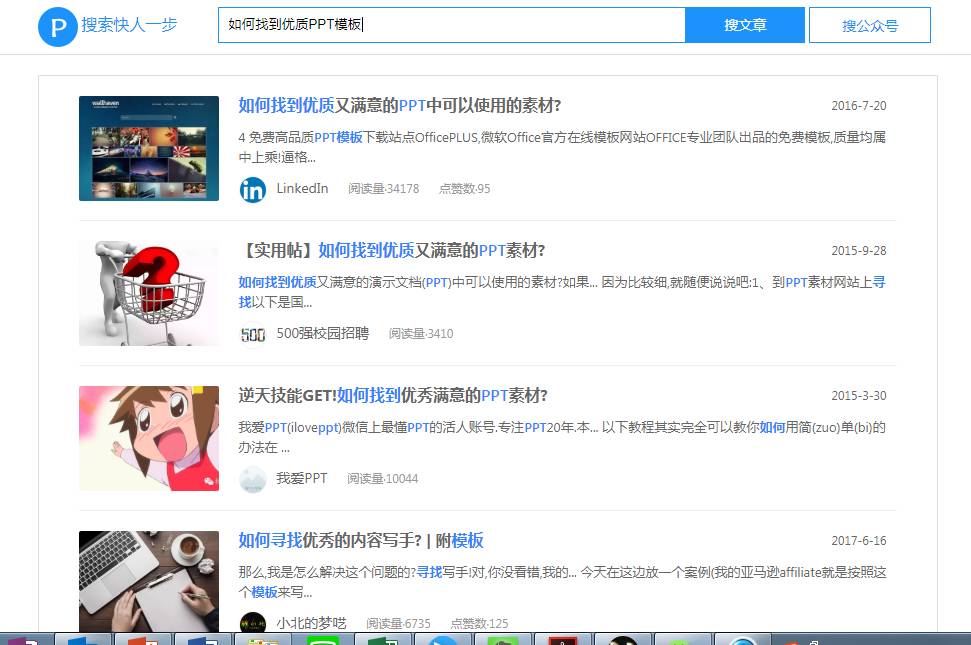Click the 搜文章 search button

[745, 24]
